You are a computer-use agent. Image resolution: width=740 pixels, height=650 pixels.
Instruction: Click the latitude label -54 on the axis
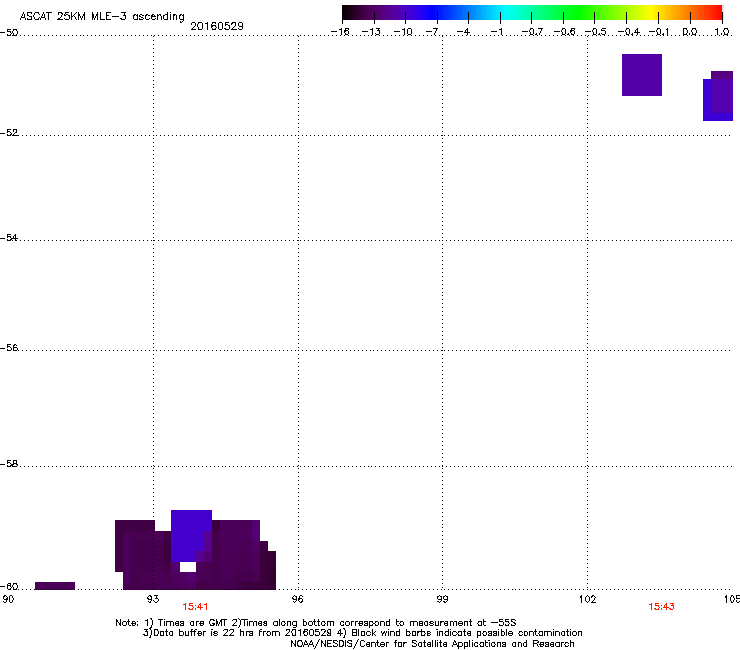(9, 237)
